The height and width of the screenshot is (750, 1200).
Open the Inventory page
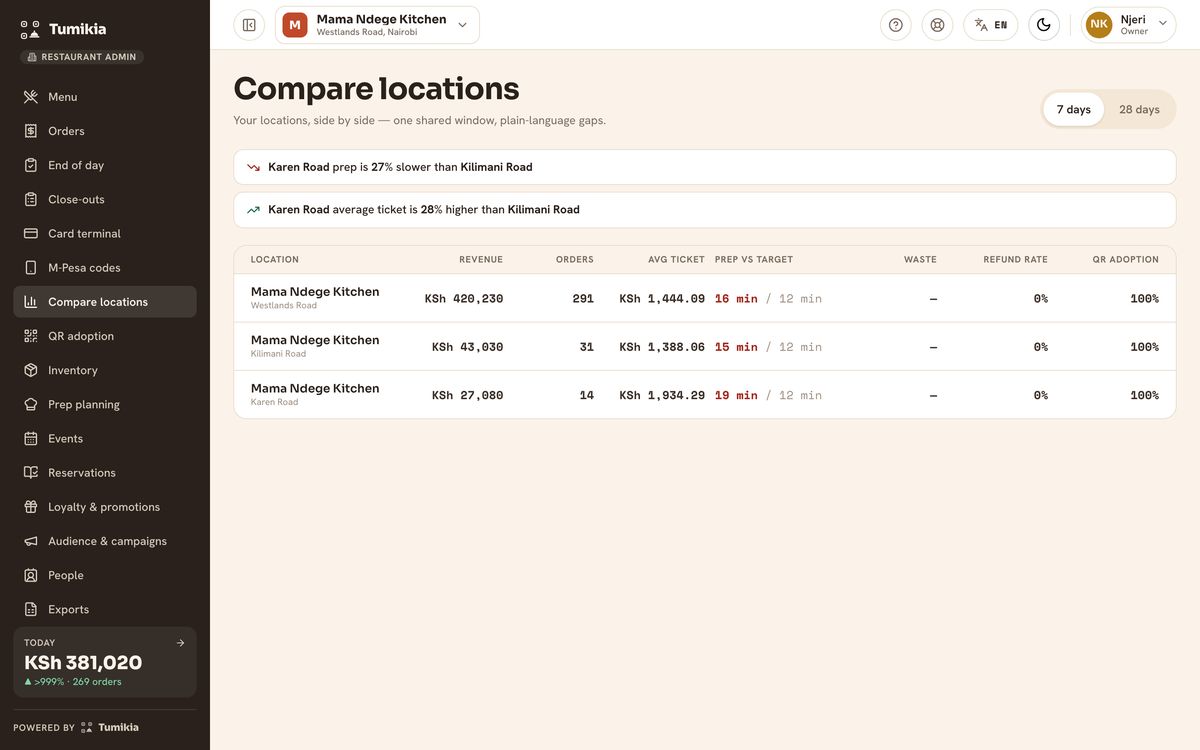pyautogui.click(x=105, y=370)
